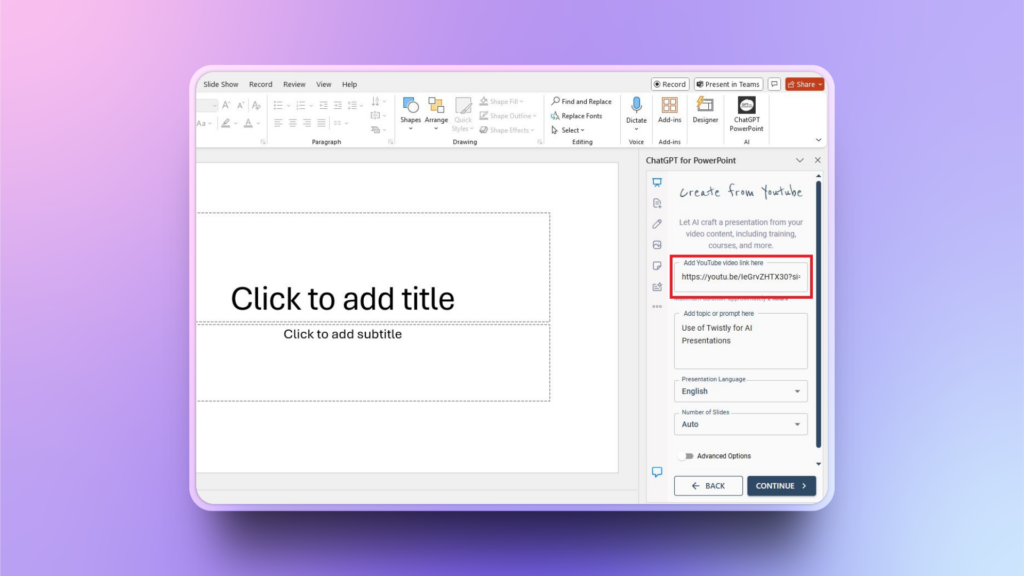
Task: Open Paragraph dialog launcher
Action: pyautogui.click(x=391, y=142)
